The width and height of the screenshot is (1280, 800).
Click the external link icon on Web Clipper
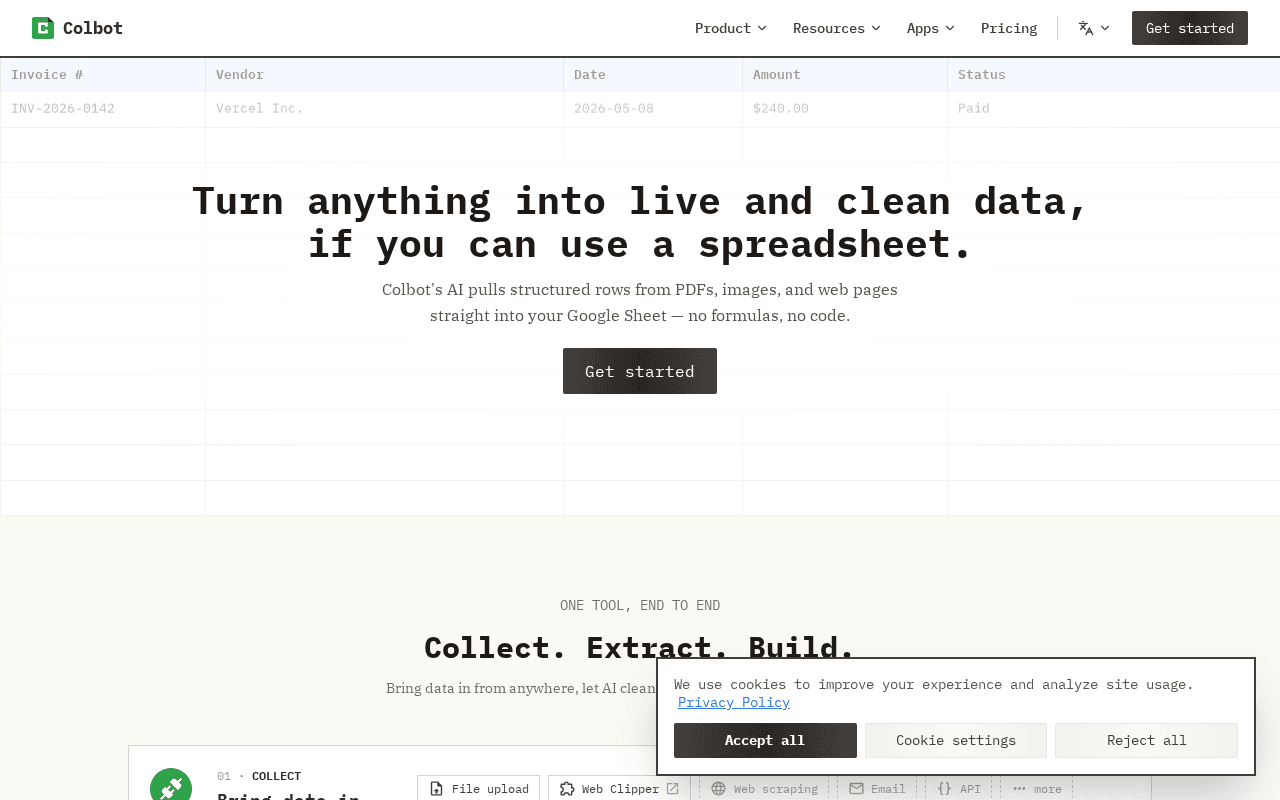(x=673, y=789)
